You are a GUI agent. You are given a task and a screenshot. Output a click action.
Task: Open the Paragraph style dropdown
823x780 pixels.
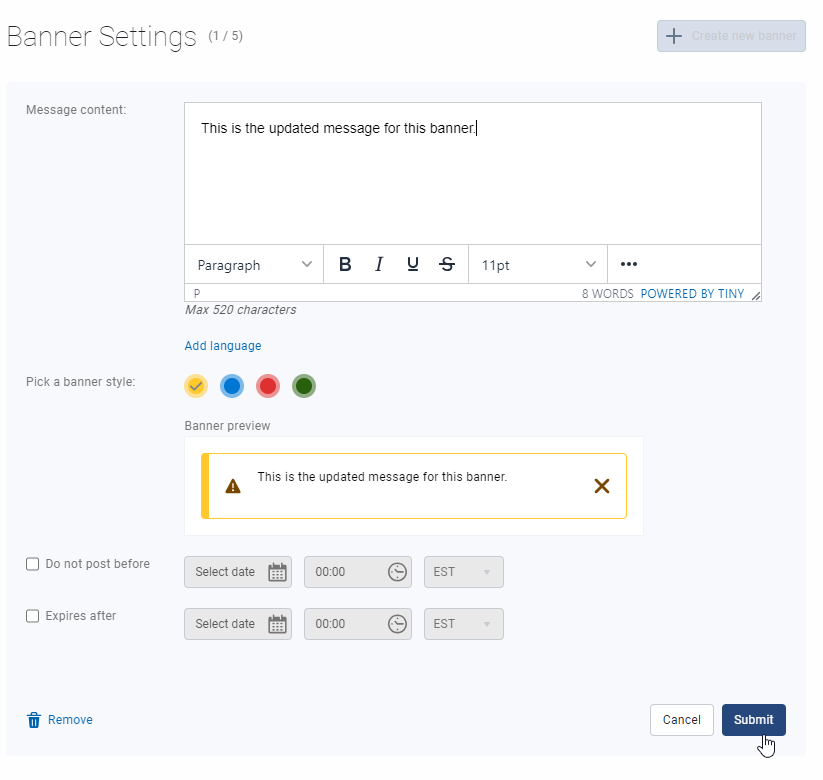(253, 264)
